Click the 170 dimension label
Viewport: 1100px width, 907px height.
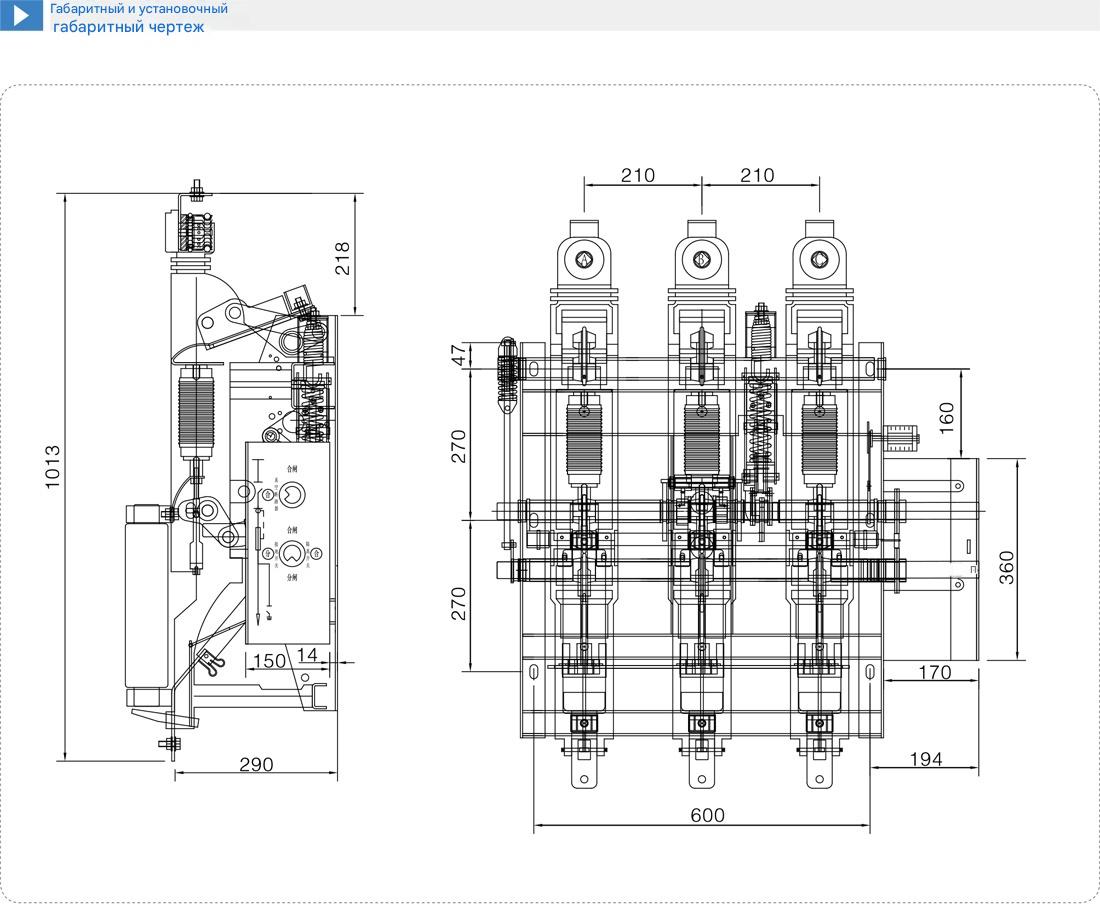pyautogui.click(x=934, y=672)
